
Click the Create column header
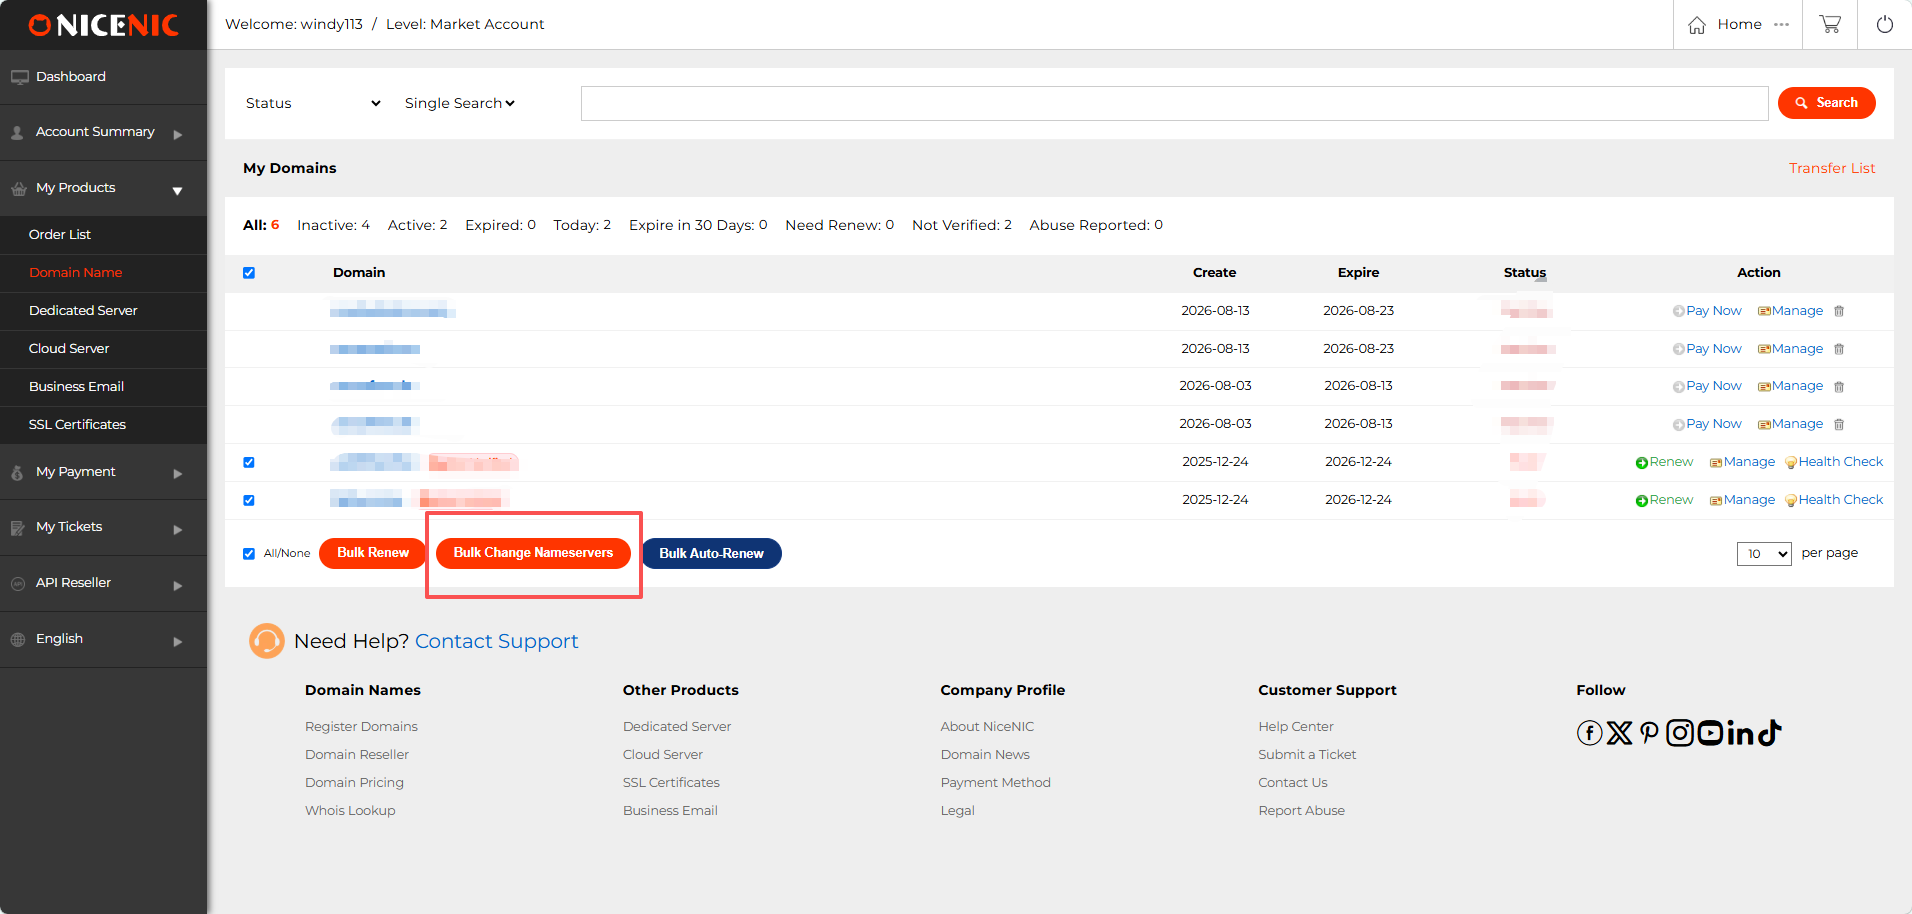(x=1214, y=273)
